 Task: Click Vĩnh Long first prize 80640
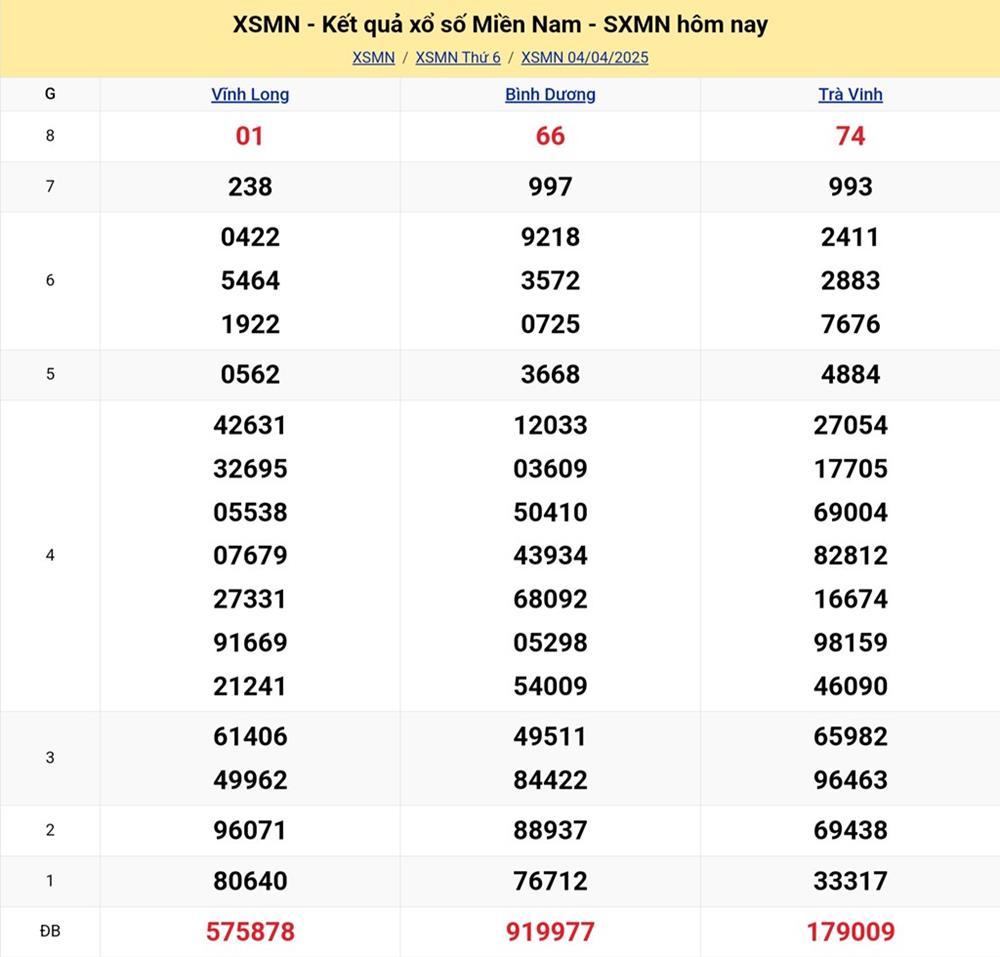250,881
